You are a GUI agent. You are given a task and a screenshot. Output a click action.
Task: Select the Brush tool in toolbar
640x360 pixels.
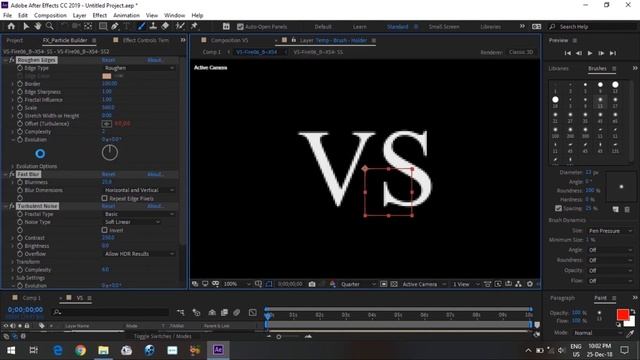click(x=141, y=27)
